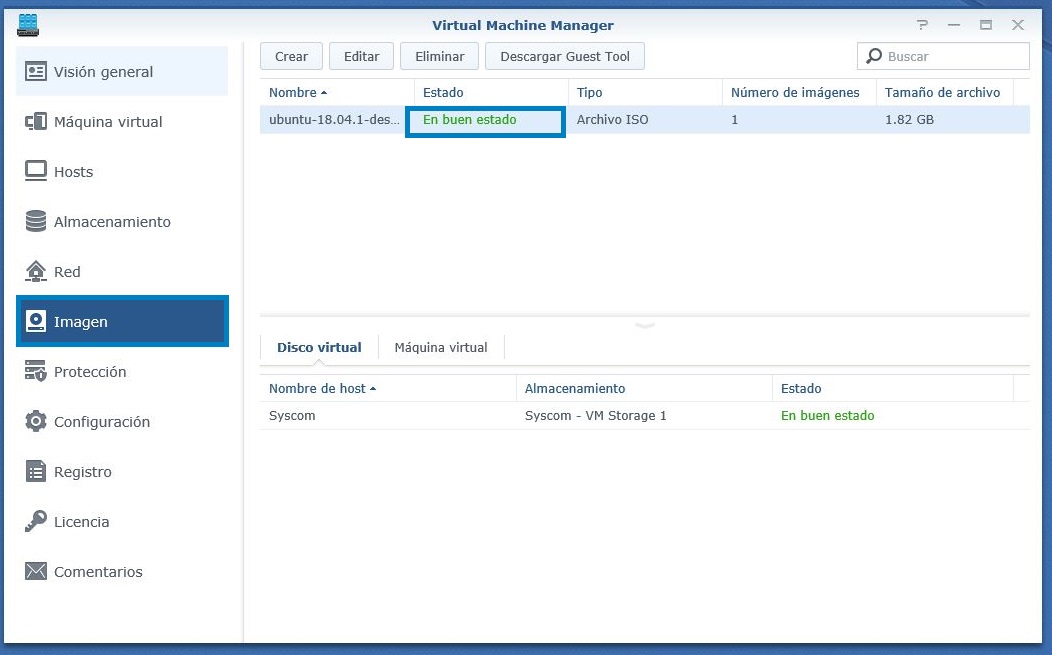This screenshot has width=1052, height=655.
Task: Select the Red network icon
Action: tap(36, 271)
